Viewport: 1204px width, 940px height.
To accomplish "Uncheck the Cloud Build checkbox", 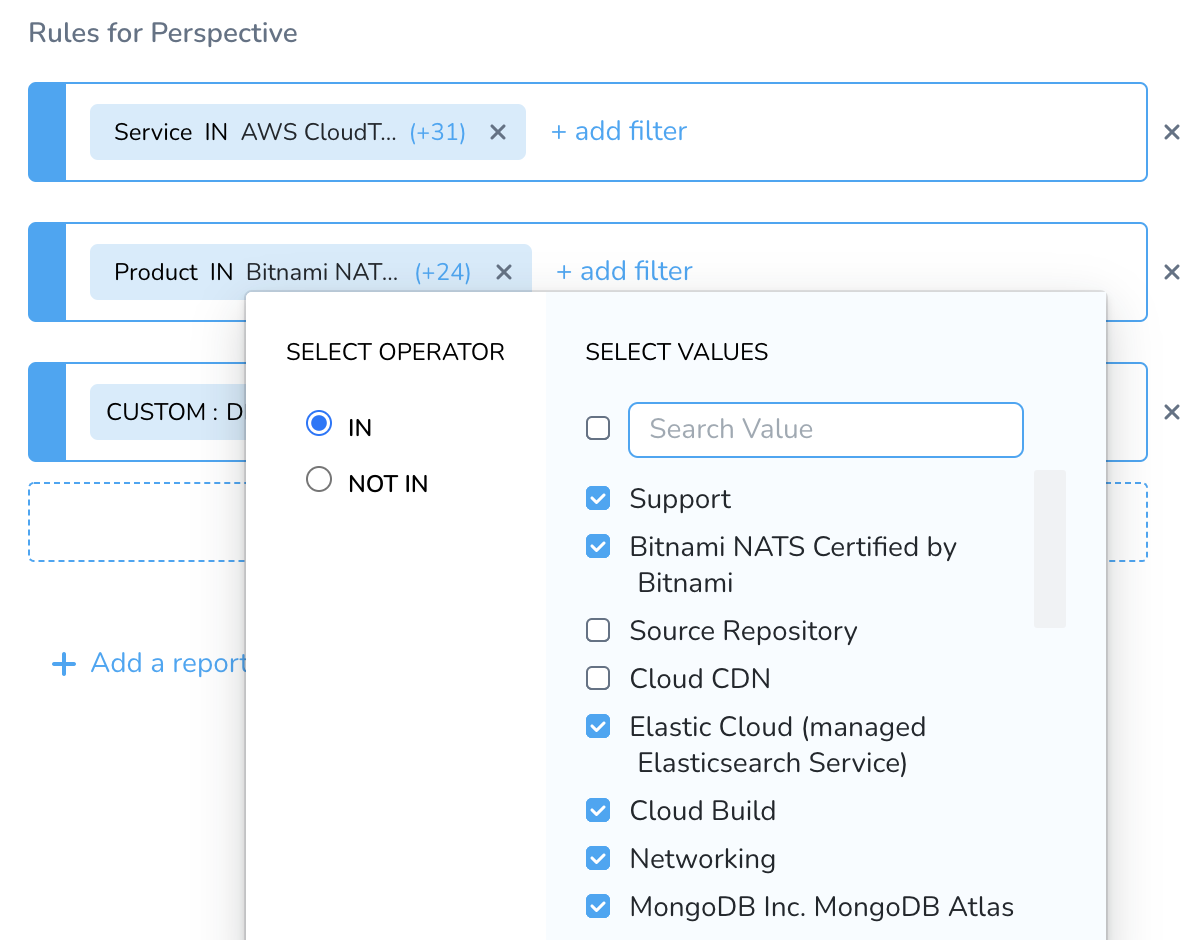I will 598,810.
